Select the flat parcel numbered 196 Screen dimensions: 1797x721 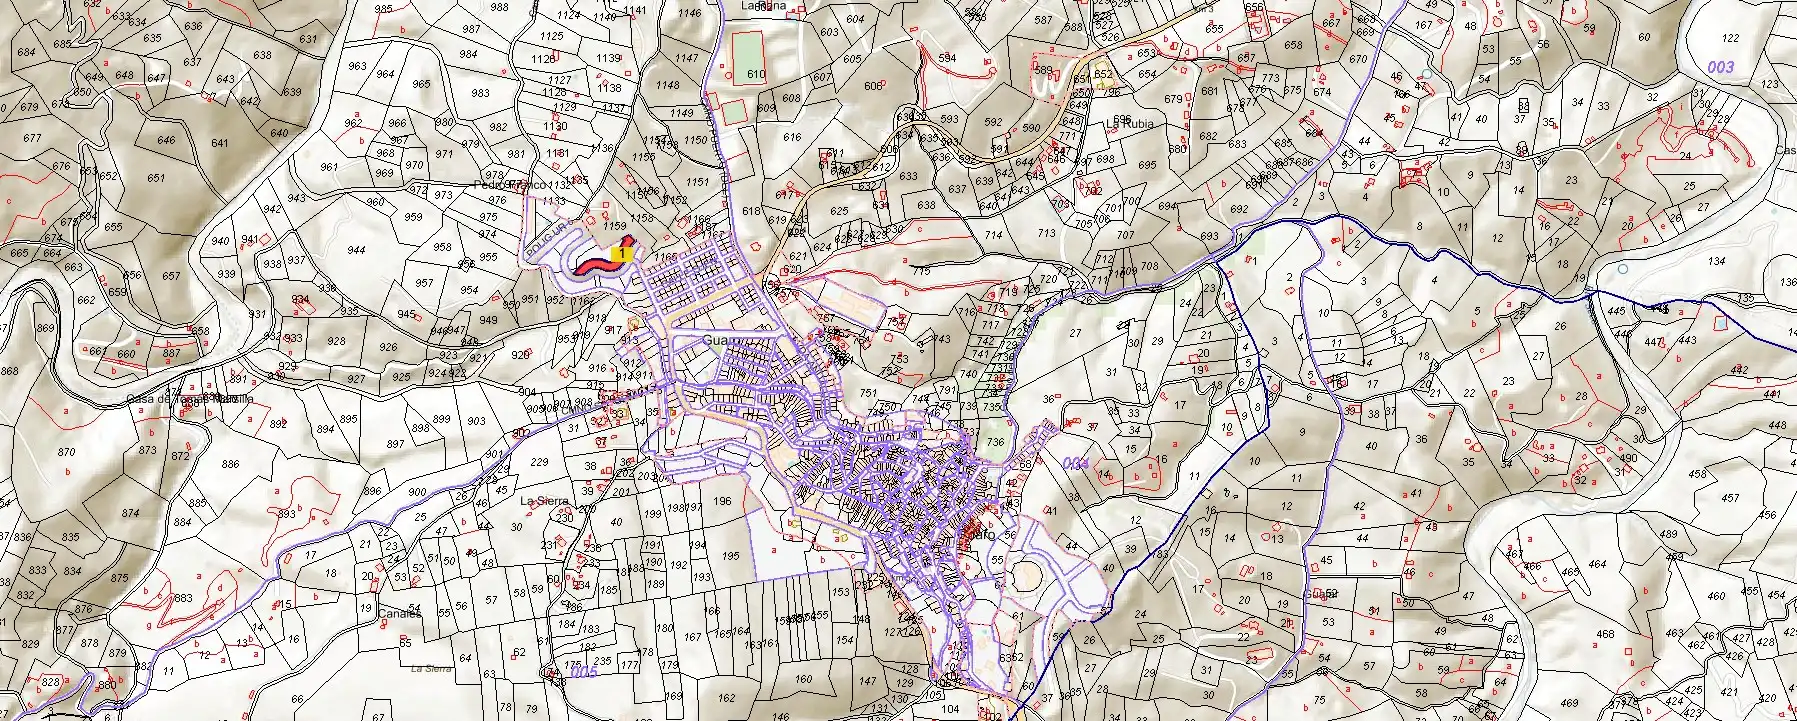coord(722,502)
